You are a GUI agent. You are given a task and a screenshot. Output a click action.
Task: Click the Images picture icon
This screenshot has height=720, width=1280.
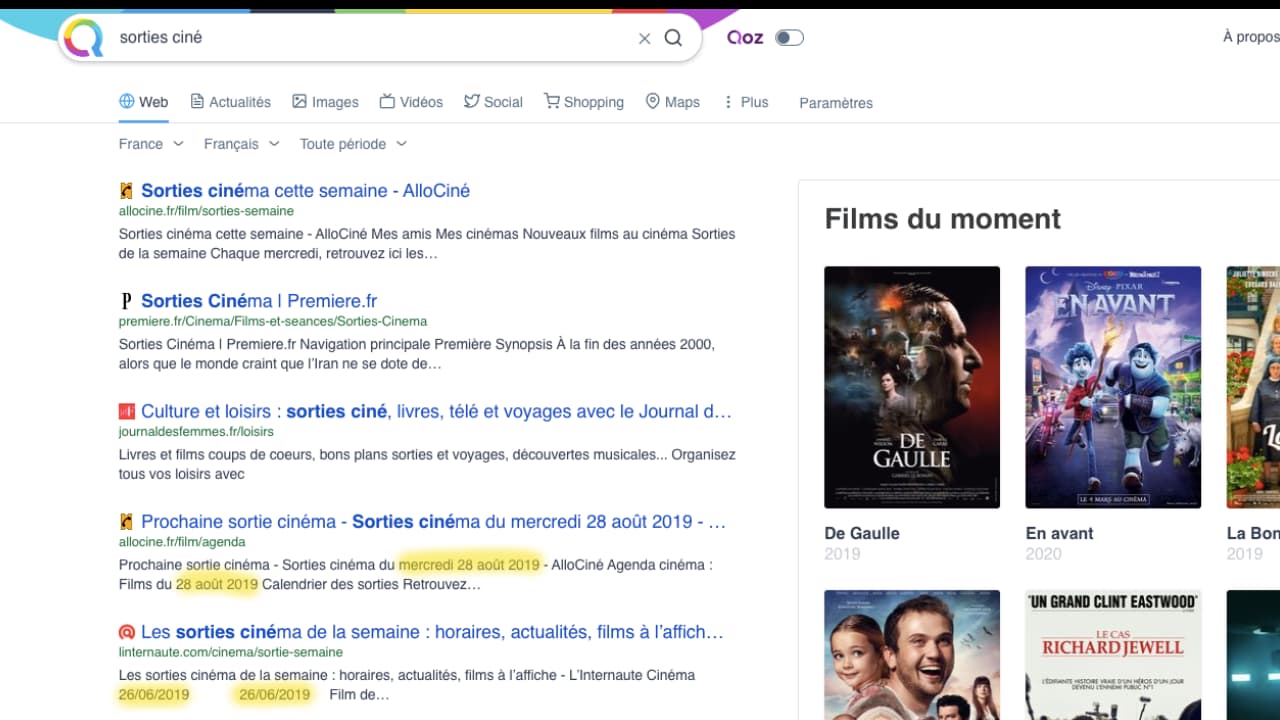[299, 101]
